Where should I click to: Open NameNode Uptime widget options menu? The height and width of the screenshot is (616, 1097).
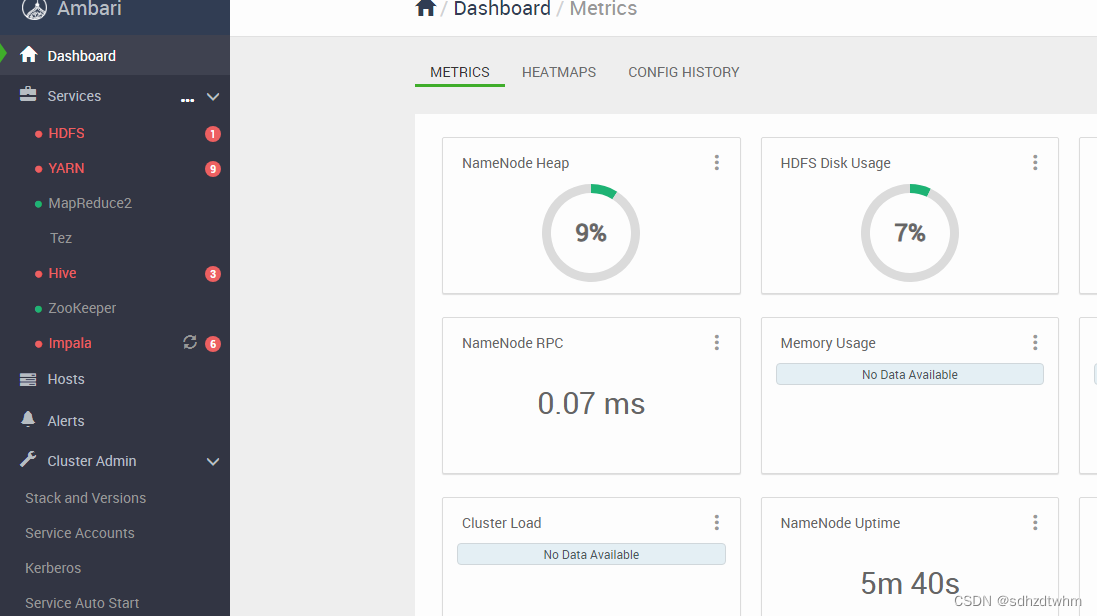(x=1035, y=522)
